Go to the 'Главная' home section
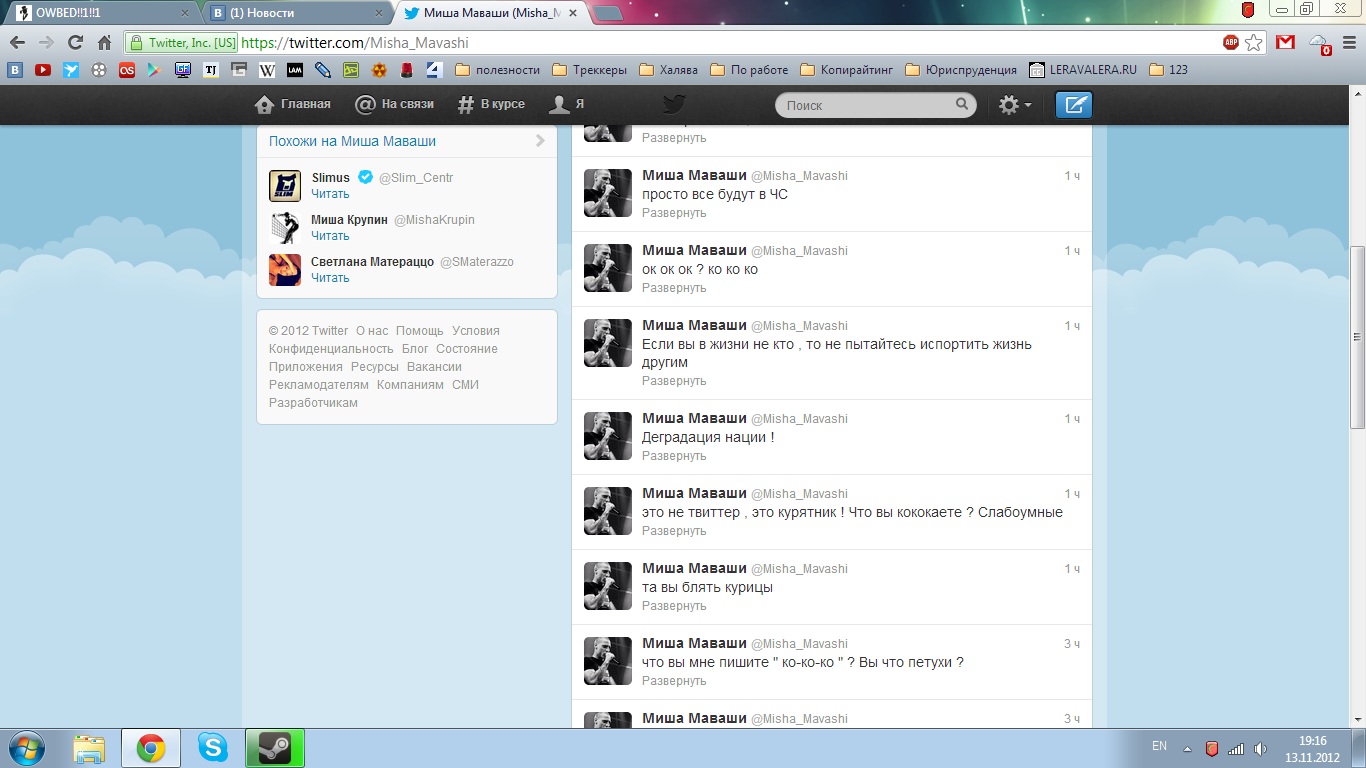 [x=293, y=104]
